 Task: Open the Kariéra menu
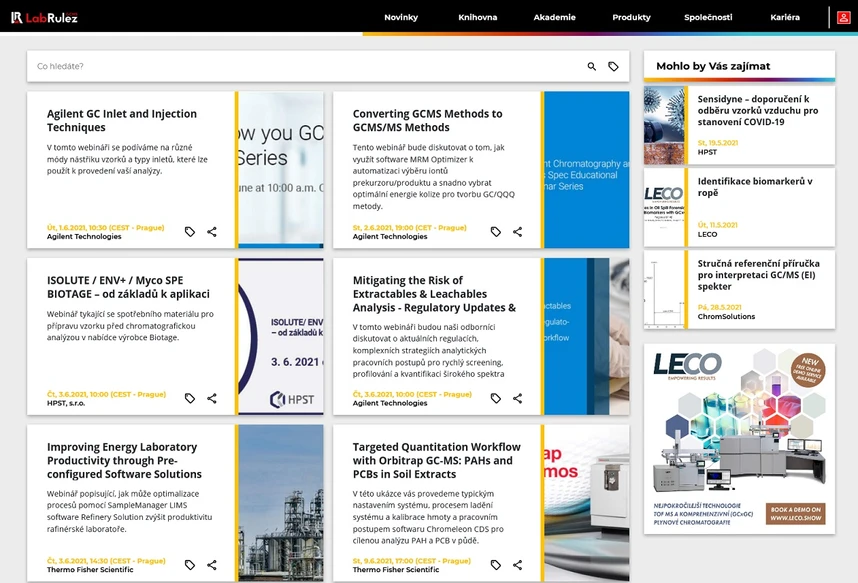pyautogui.click(x=785, y=17)
